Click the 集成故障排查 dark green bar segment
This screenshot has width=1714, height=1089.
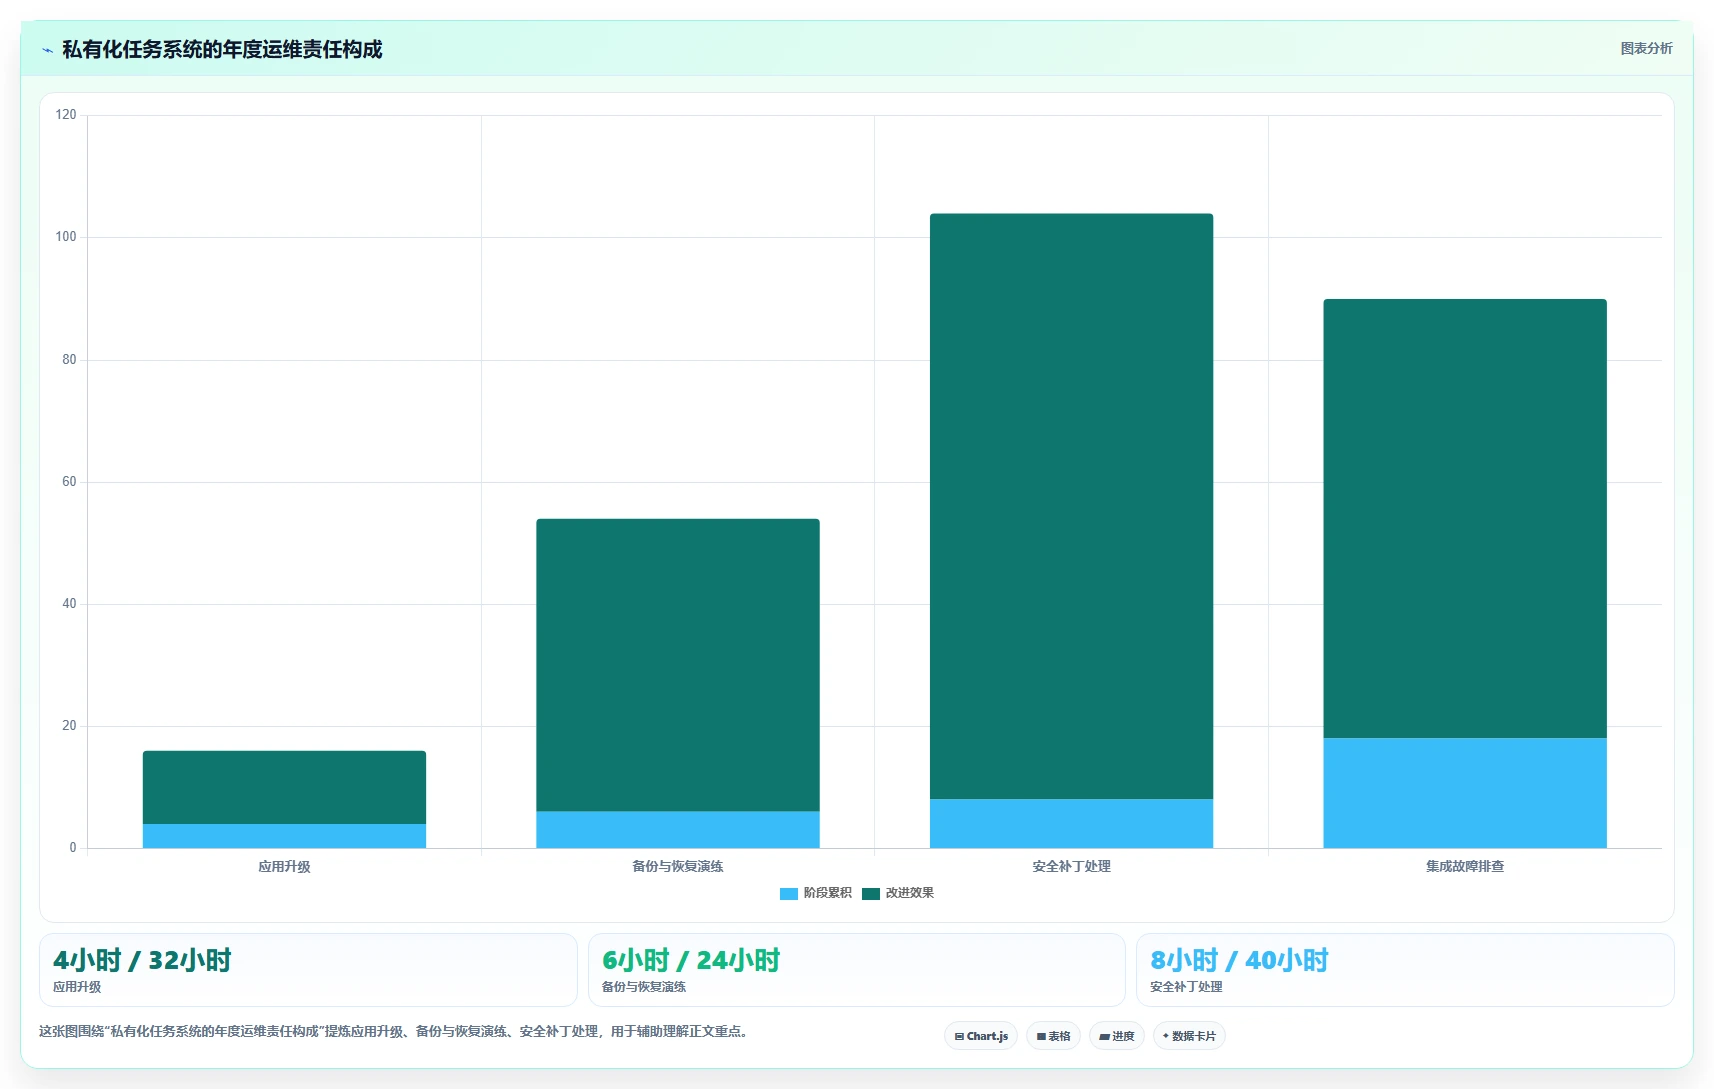(1465, 518)
